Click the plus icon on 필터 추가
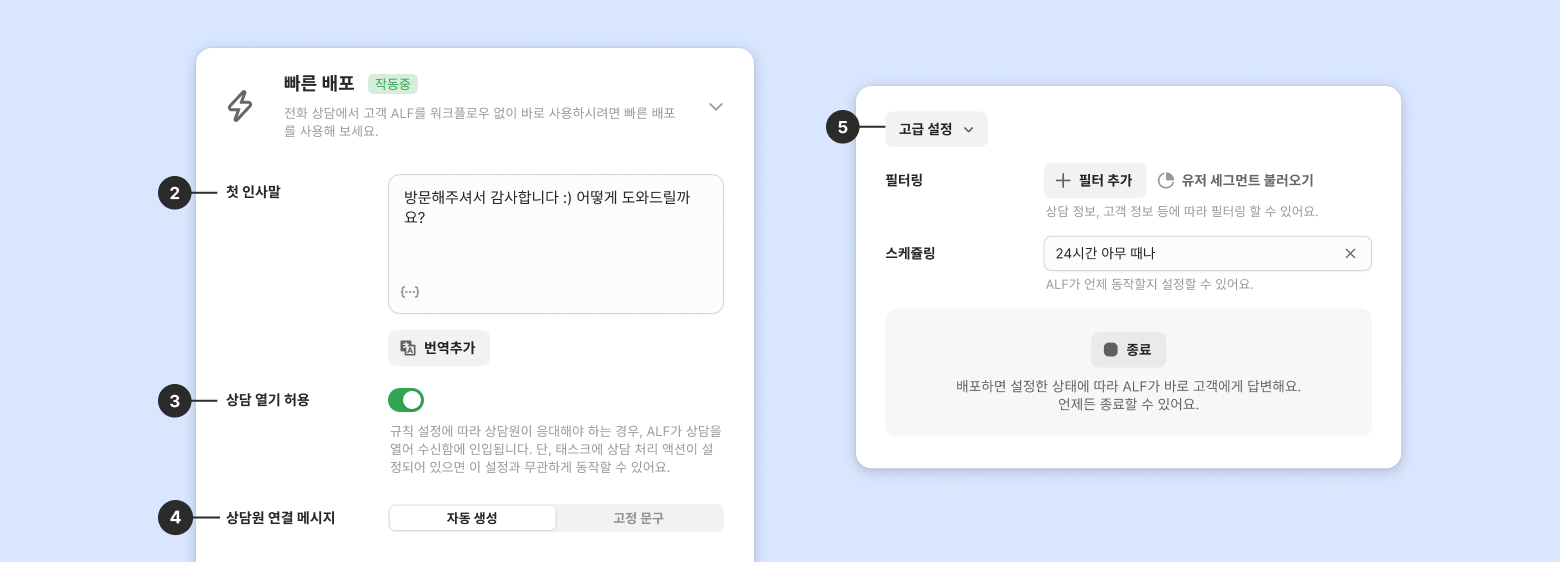The image size is (1560, 562). pyautogui.click(x=1063, y=181)
